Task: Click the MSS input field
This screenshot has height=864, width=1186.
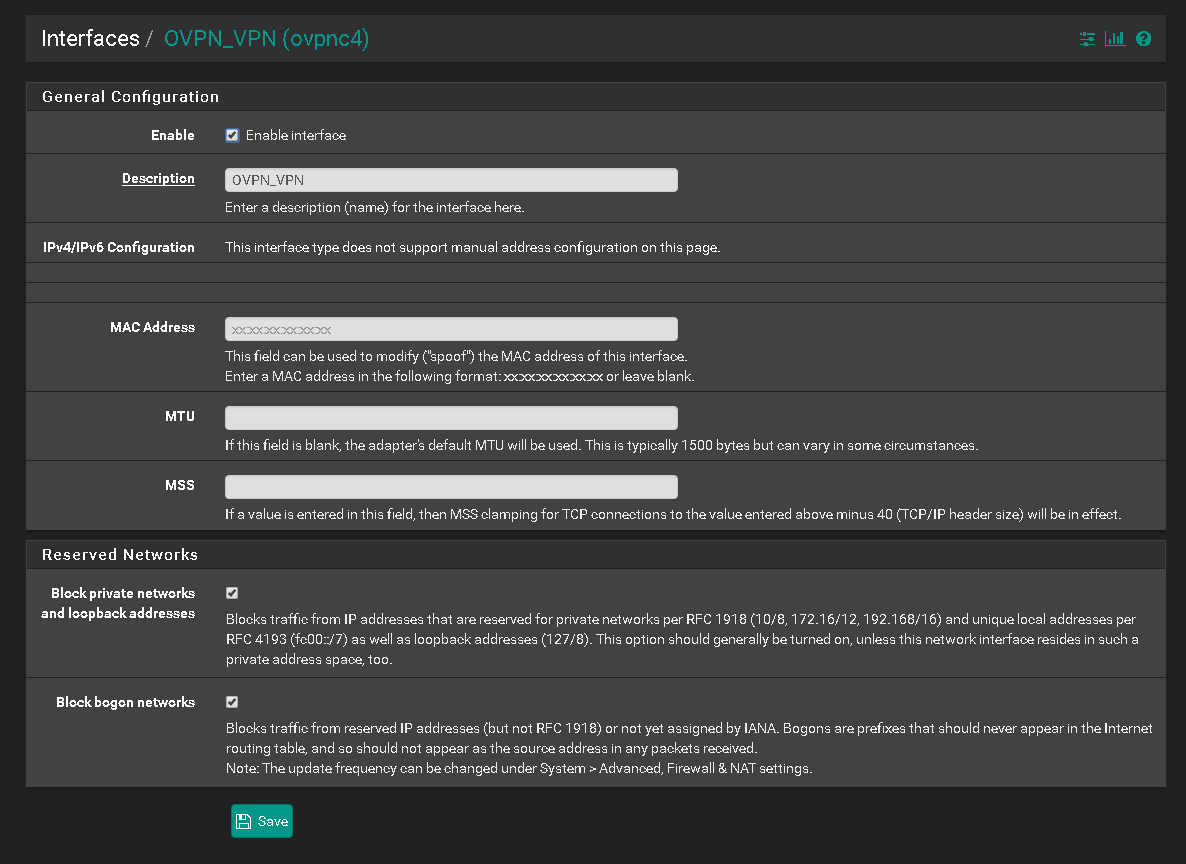Action: pyautogui.click(x=451, y=487)
